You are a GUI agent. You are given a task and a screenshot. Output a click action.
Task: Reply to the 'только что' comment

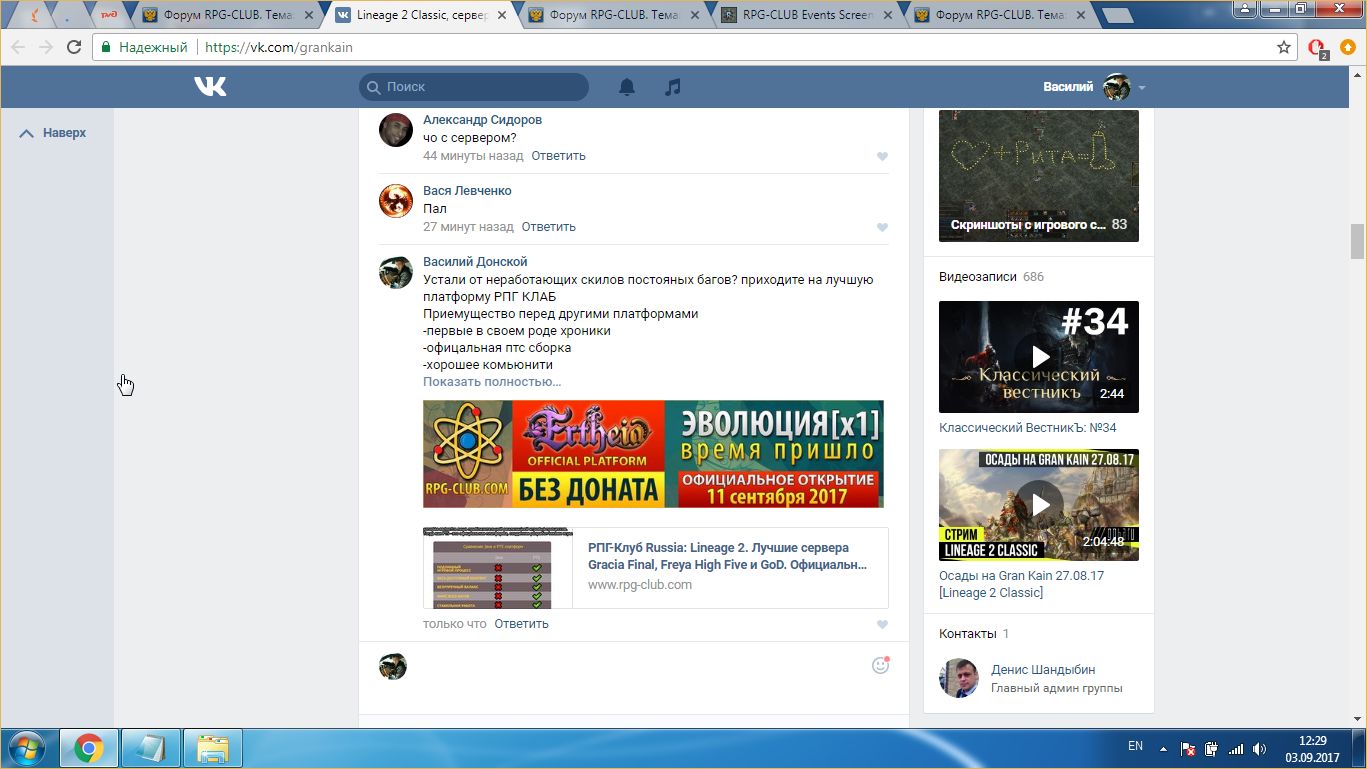(x=521, y=624)
